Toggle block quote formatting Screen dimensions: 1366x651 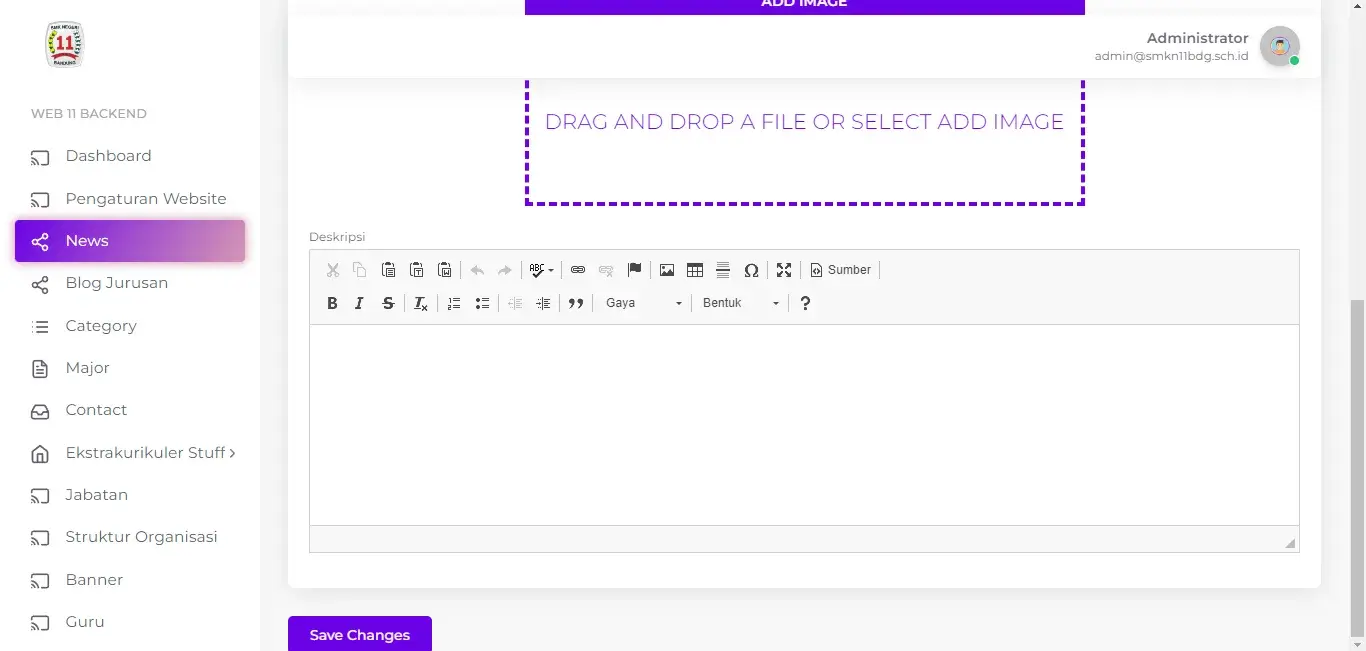click(576, 303)
